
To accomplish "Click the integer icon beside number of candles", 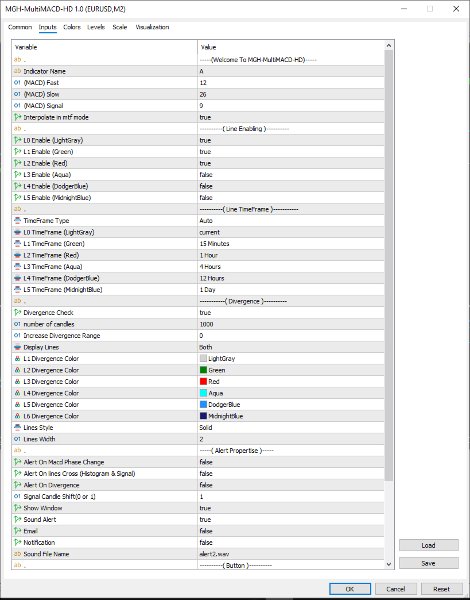I will click(17, 324).
